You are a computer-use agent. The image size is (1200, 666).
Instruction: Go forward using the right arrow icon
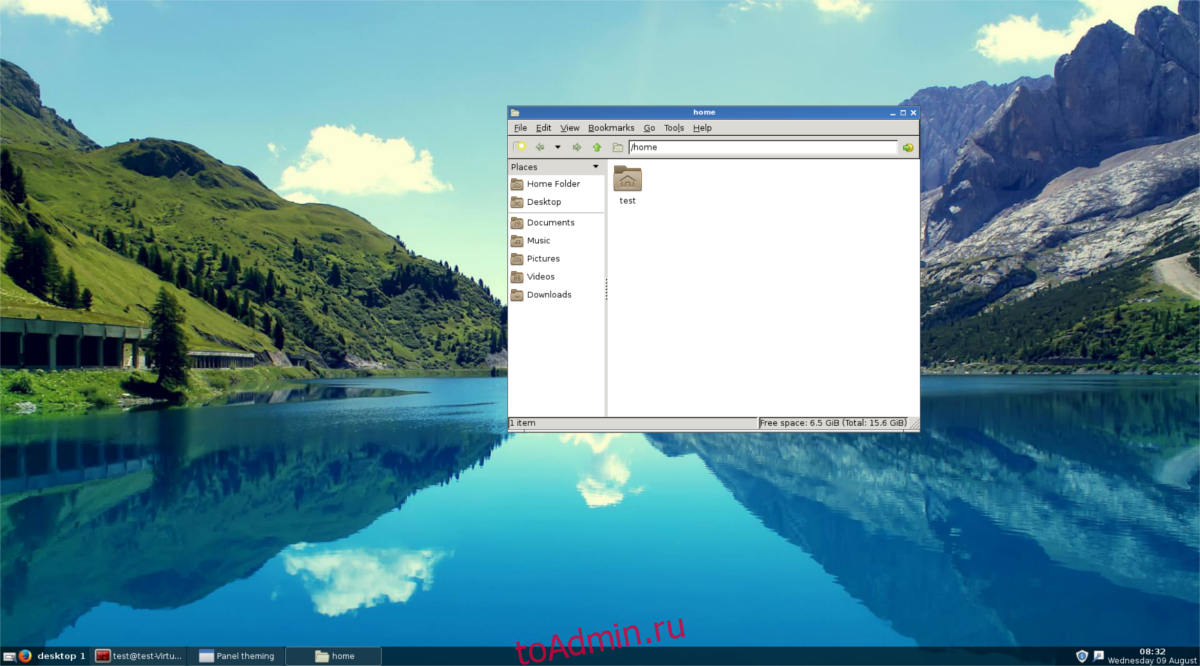[x=577, y=147]
